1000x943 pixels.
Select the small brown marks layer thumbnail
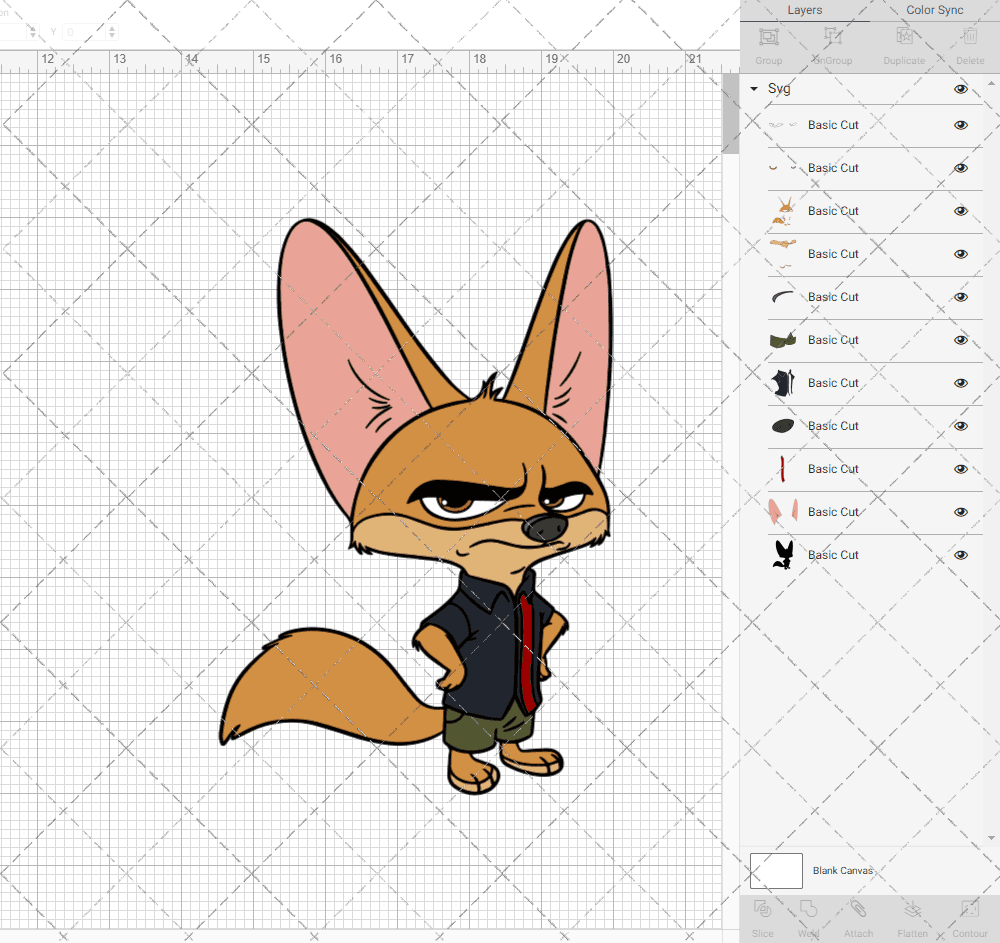coord(783,168)
